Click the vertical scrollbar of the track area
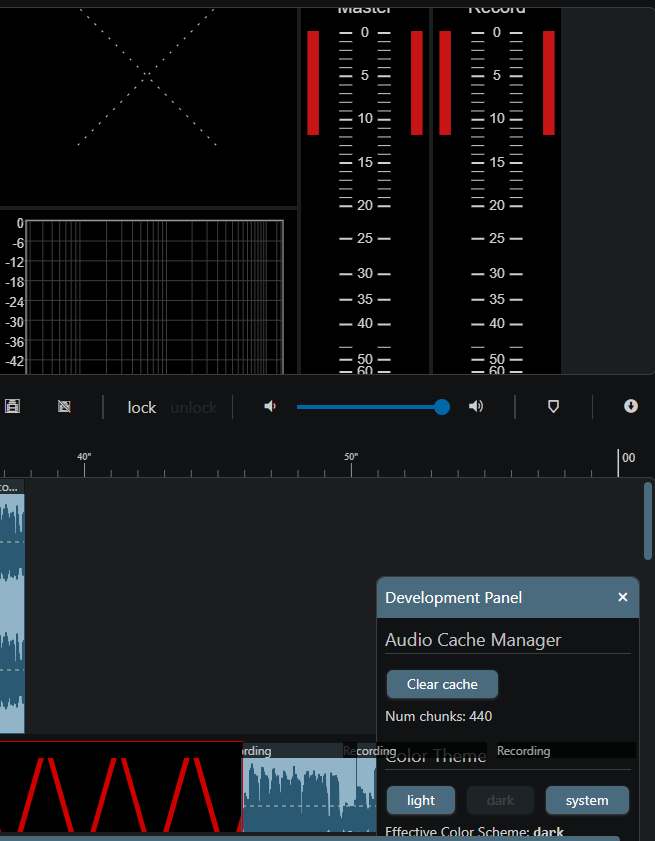The height and width of the screenshot is (841, 655). coord(648,521)
